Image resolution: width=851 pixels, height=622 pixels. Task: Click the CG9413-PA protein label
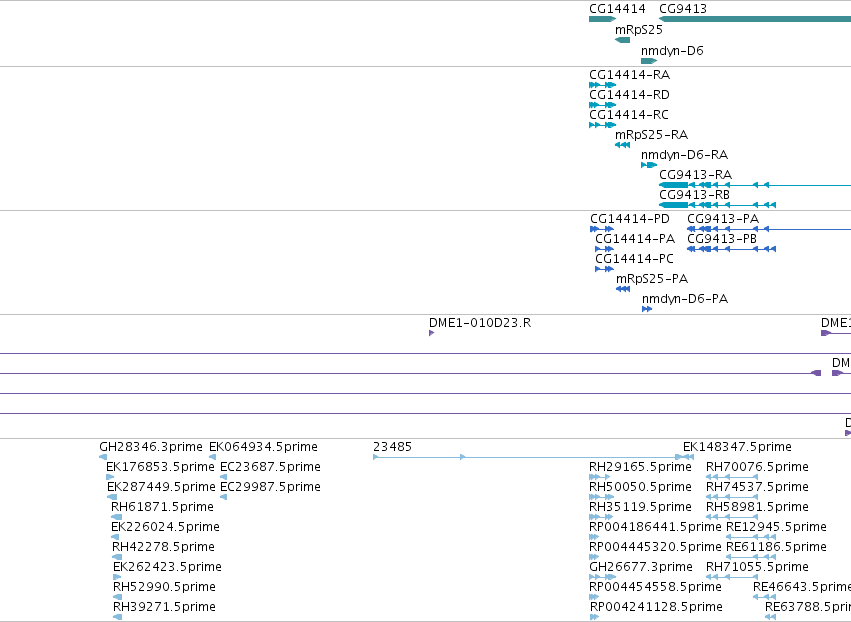tap(723, 219)
